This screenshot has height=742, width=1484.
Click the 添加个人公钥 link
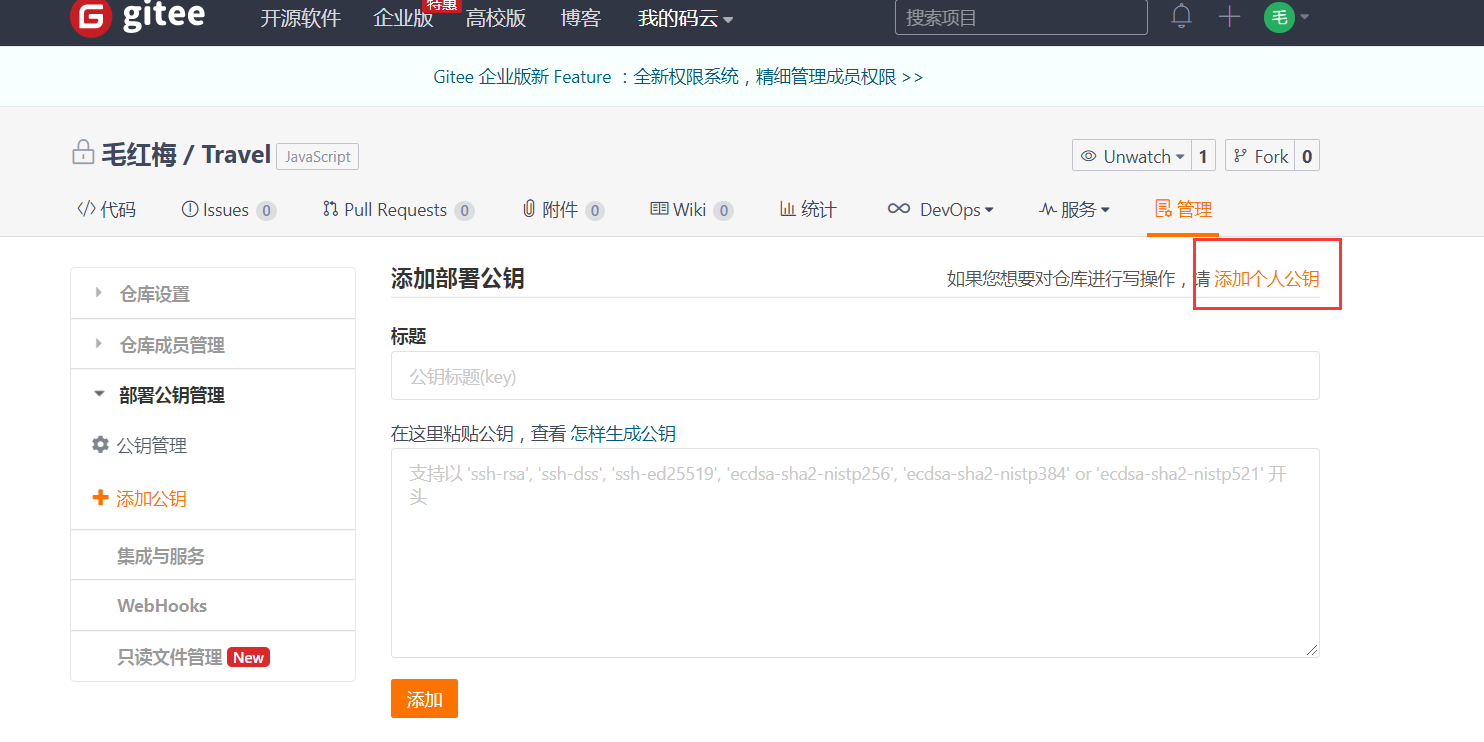1267,279
